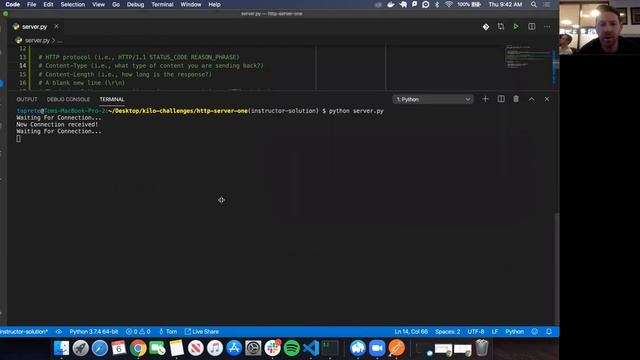The image size is (640, 360).
Task: Change end of line sequence LF
Action: [x=495, y=331]
